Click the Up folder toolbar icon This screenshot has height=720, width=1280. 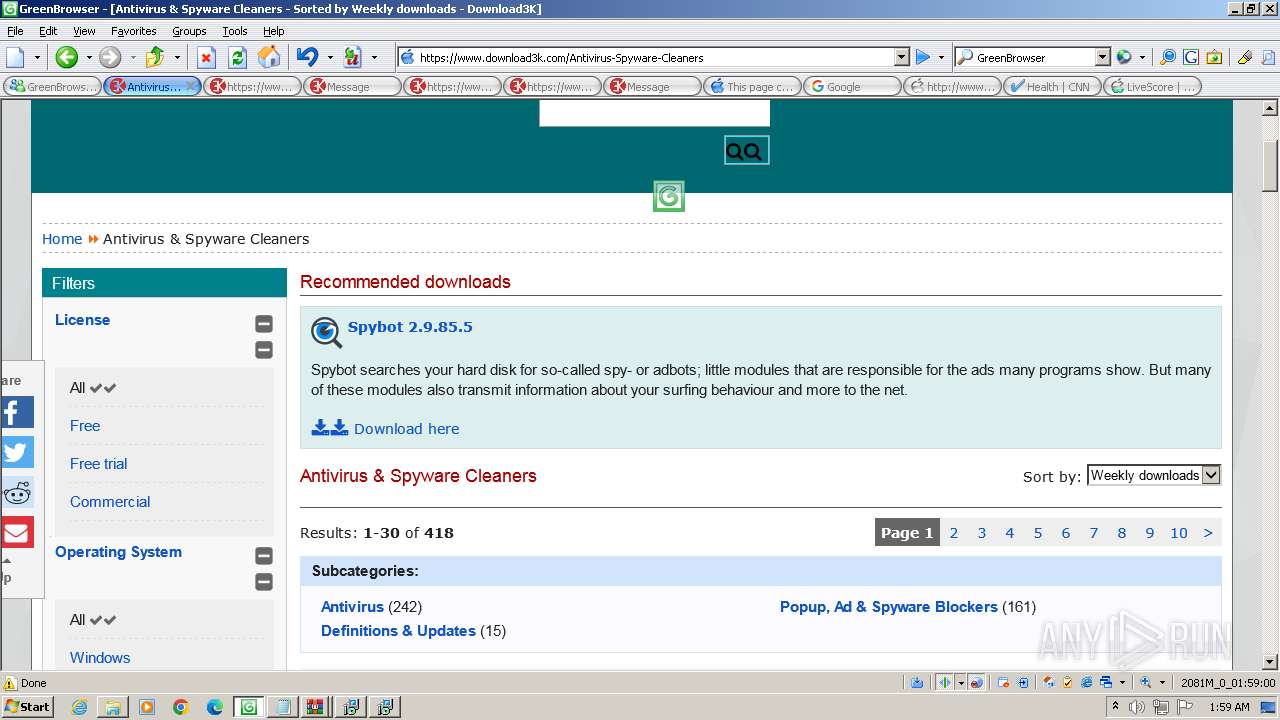click(x=154, y=57)
